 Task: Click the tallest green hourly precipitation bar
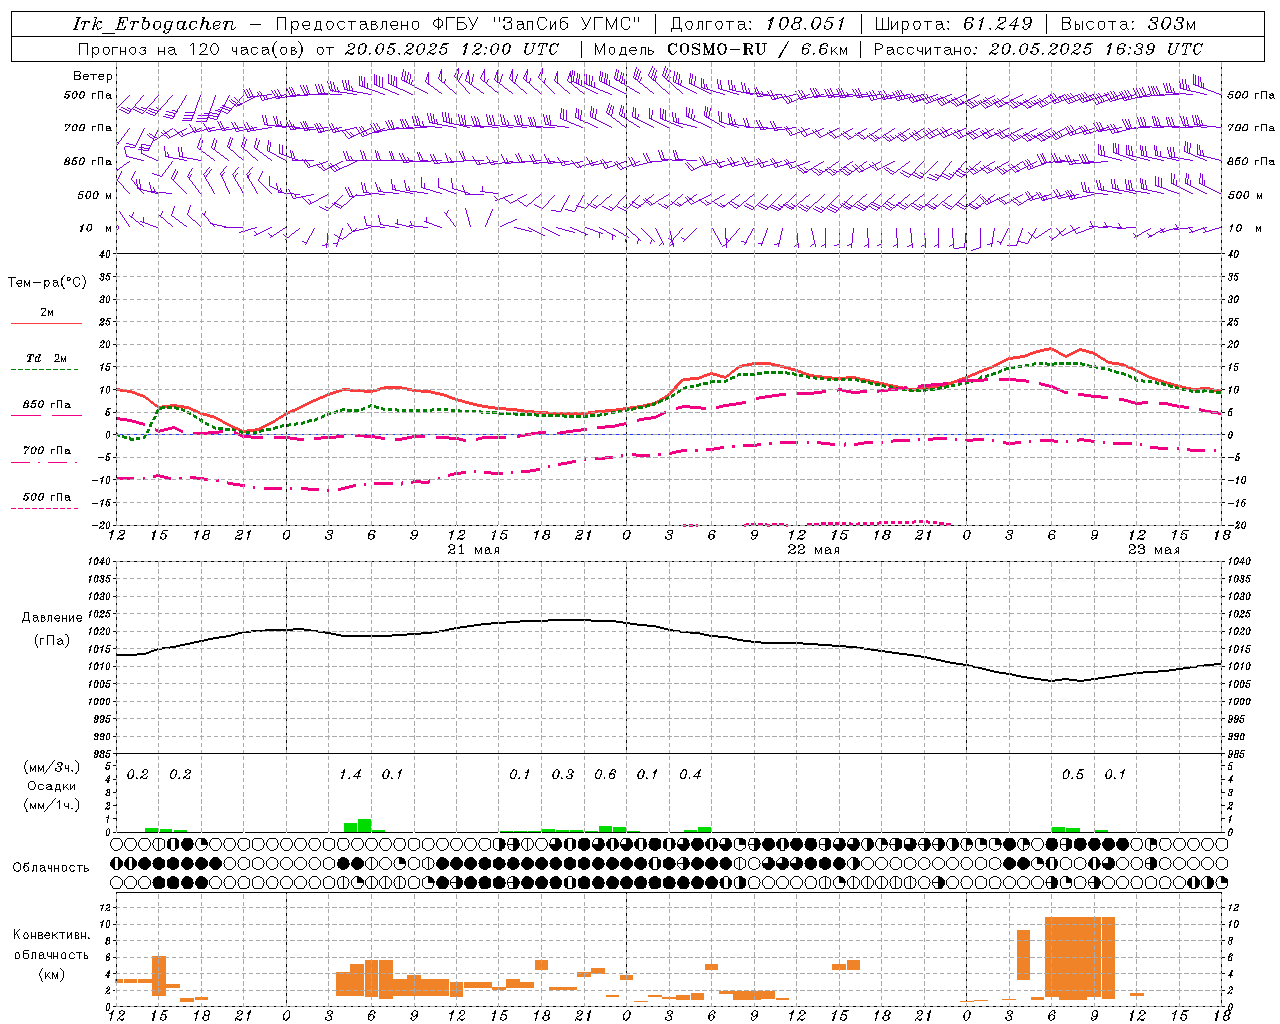pos(365,825)
